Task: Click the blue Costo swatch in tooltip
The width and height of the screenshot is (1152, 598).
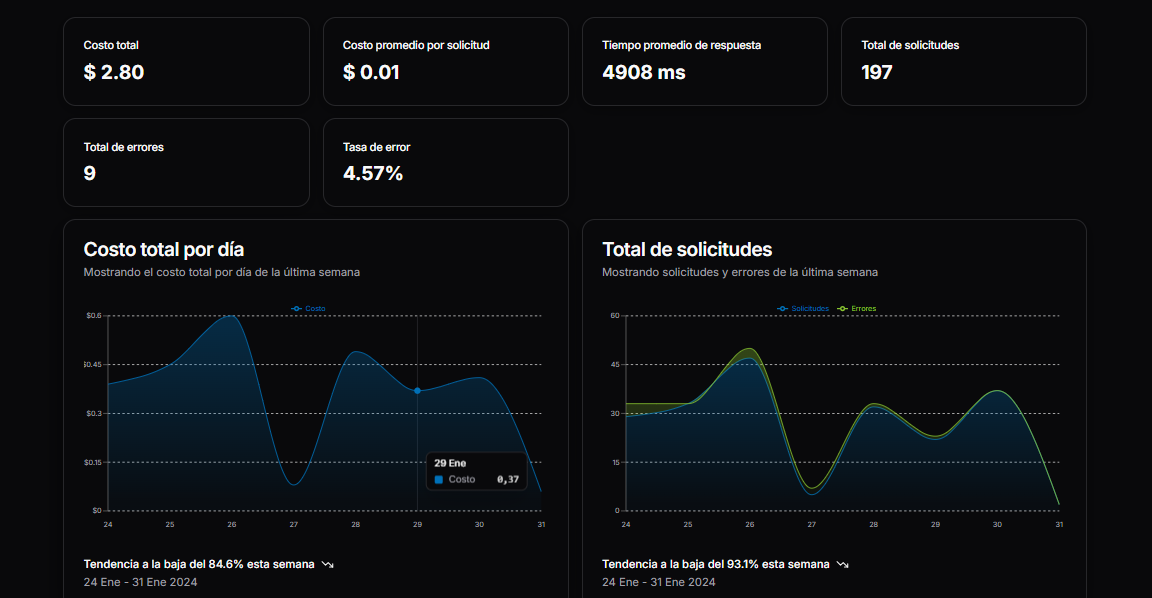Action: coord(438,480)
